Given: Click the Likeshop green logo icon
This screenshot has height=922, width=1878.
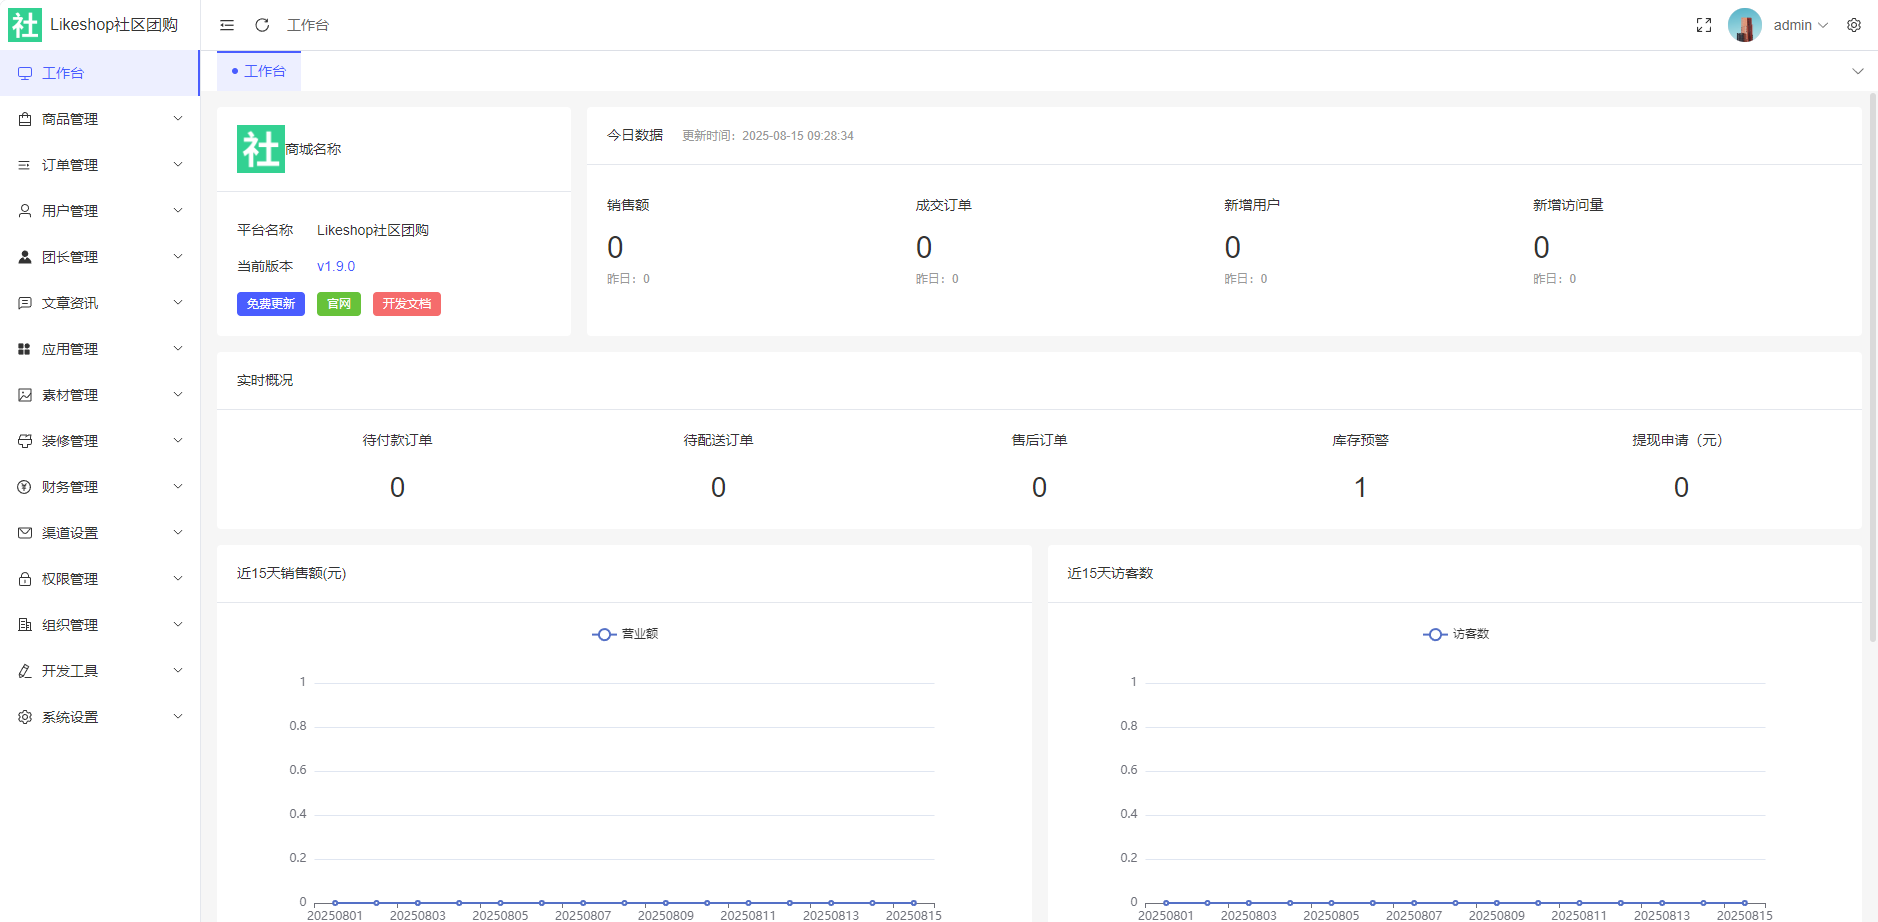Looking at the screenshot, I should (25, 25).
